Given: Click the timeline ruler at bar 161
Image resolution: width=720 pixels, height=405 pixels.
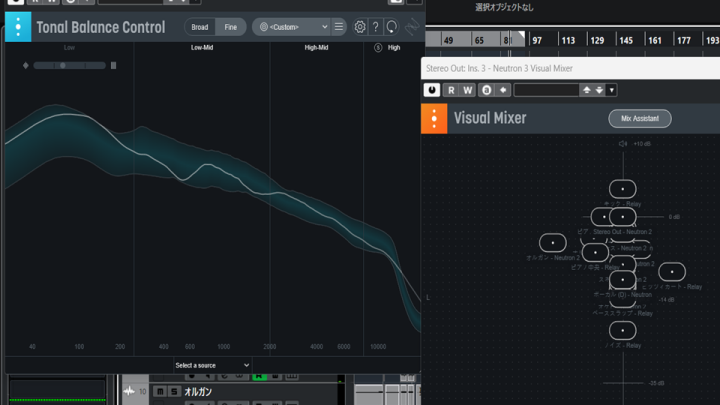Looking at the screenshot, I should pyautogui.click(x=655, y=40).
